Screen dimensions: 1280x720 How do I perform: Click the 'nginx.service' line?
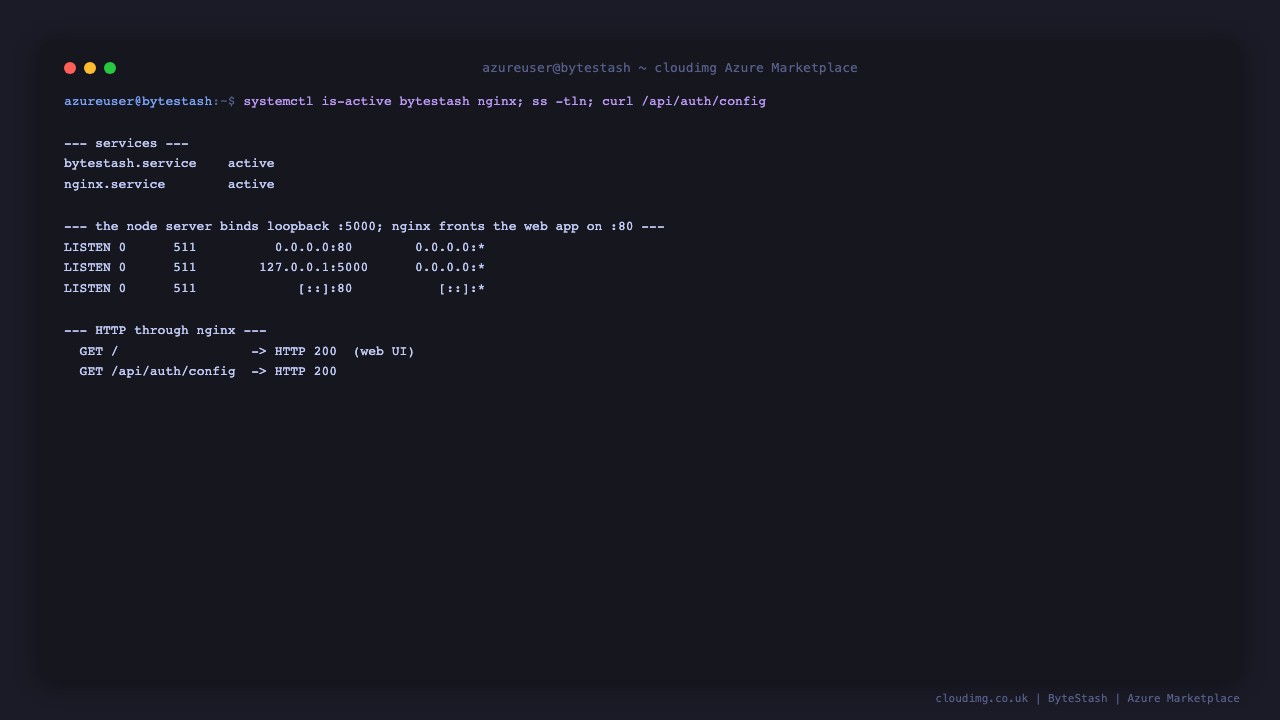click(169, 184)
